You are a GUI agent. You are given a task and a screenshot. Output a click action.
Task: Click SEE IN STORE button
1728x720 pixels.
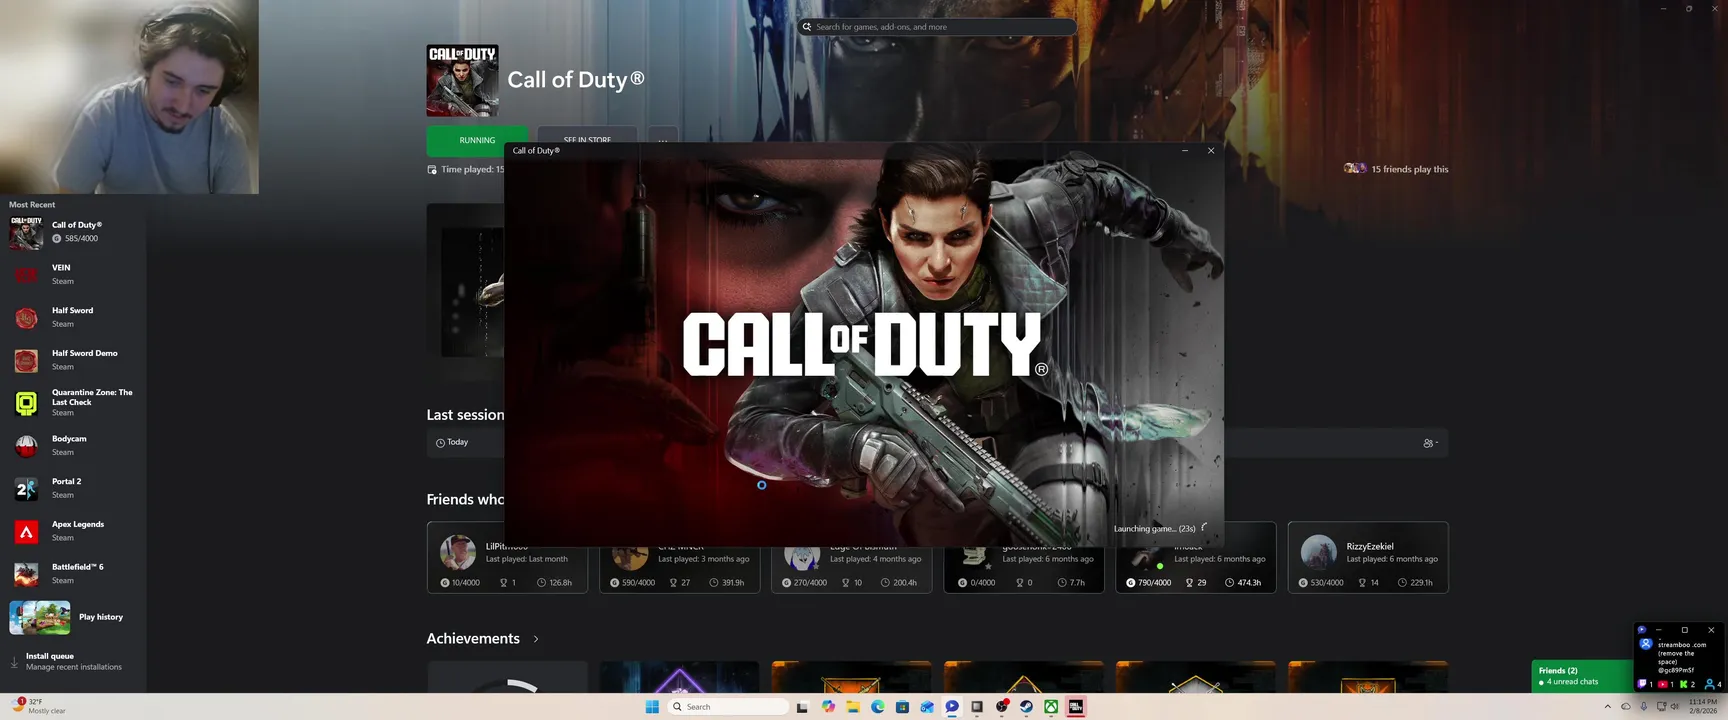[x=587, y=140]
